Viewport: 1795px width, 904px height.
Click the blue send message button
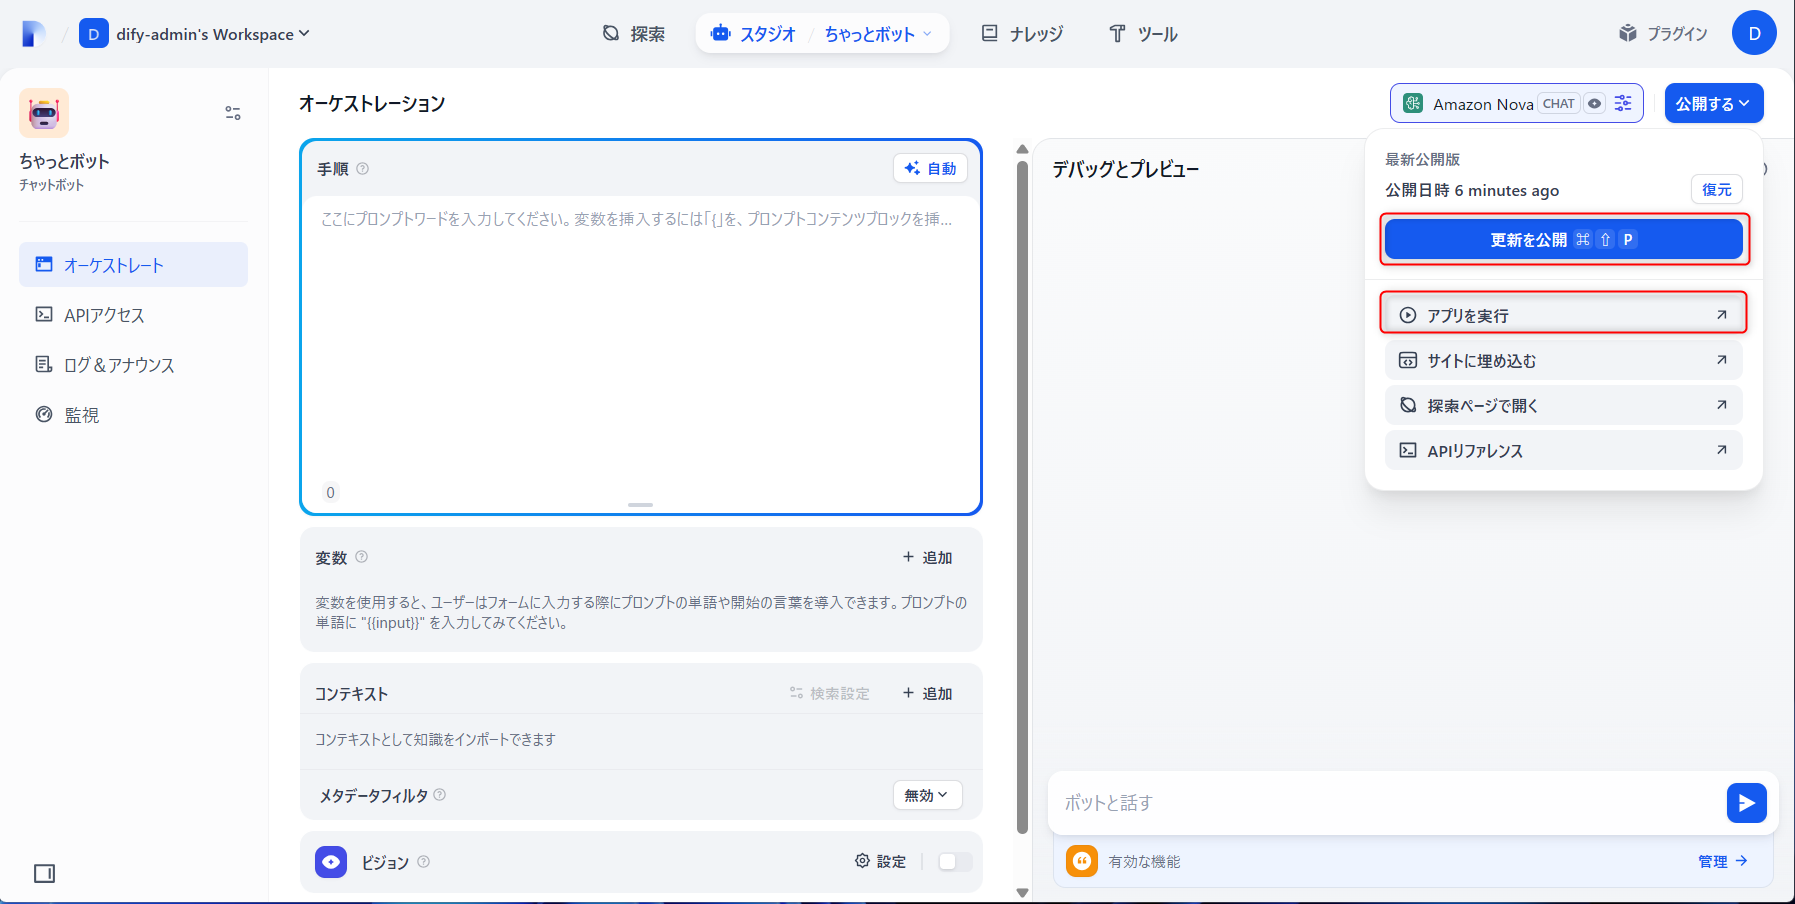[x=1747, y=803]
